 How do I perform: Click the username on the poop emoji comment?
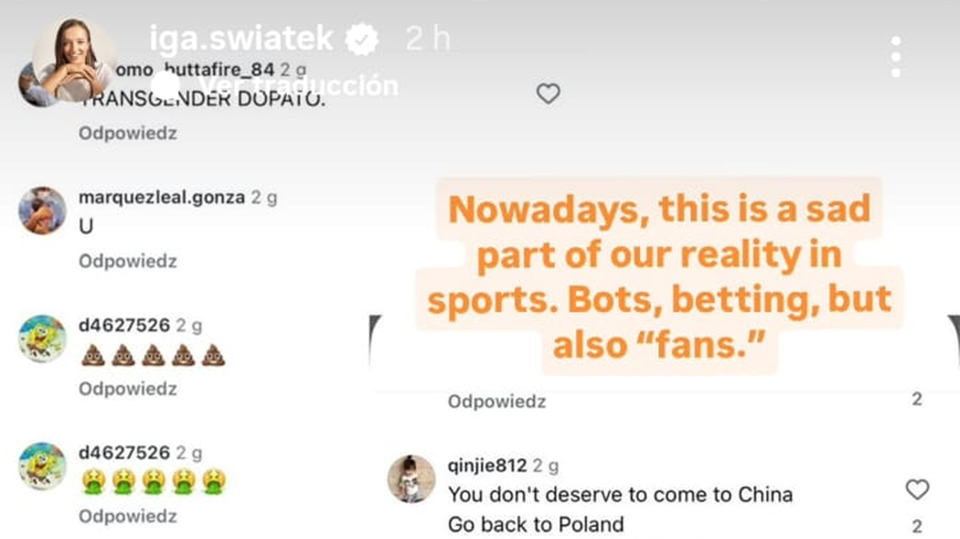(x=125, y=325)
